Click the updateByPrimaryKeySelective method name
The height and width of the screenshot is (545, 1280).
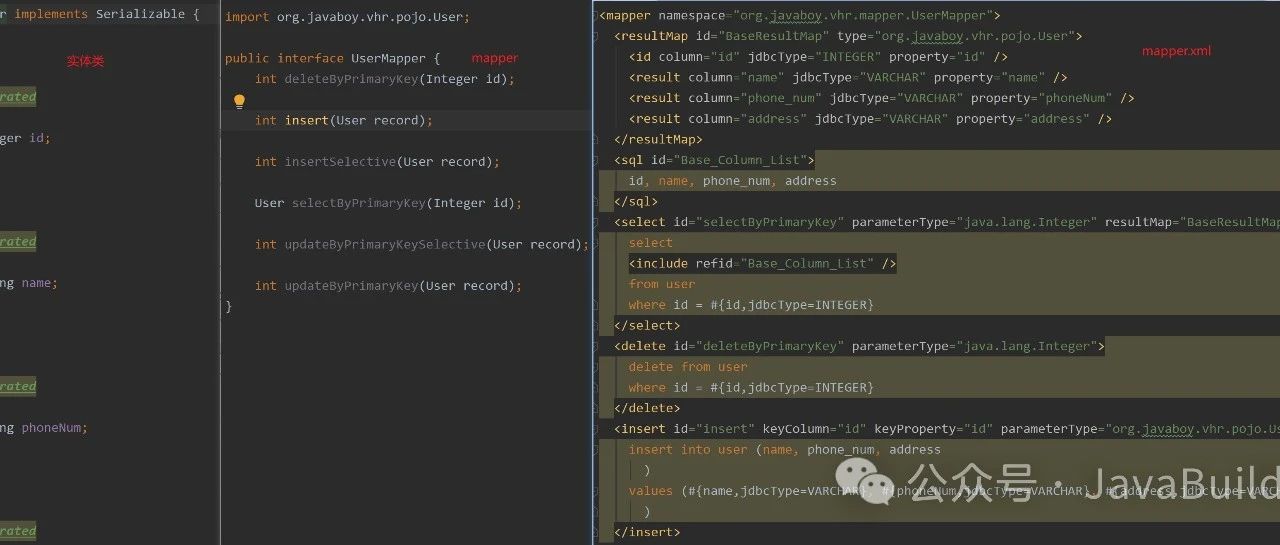pyautogui.click(x=385, y=245)
